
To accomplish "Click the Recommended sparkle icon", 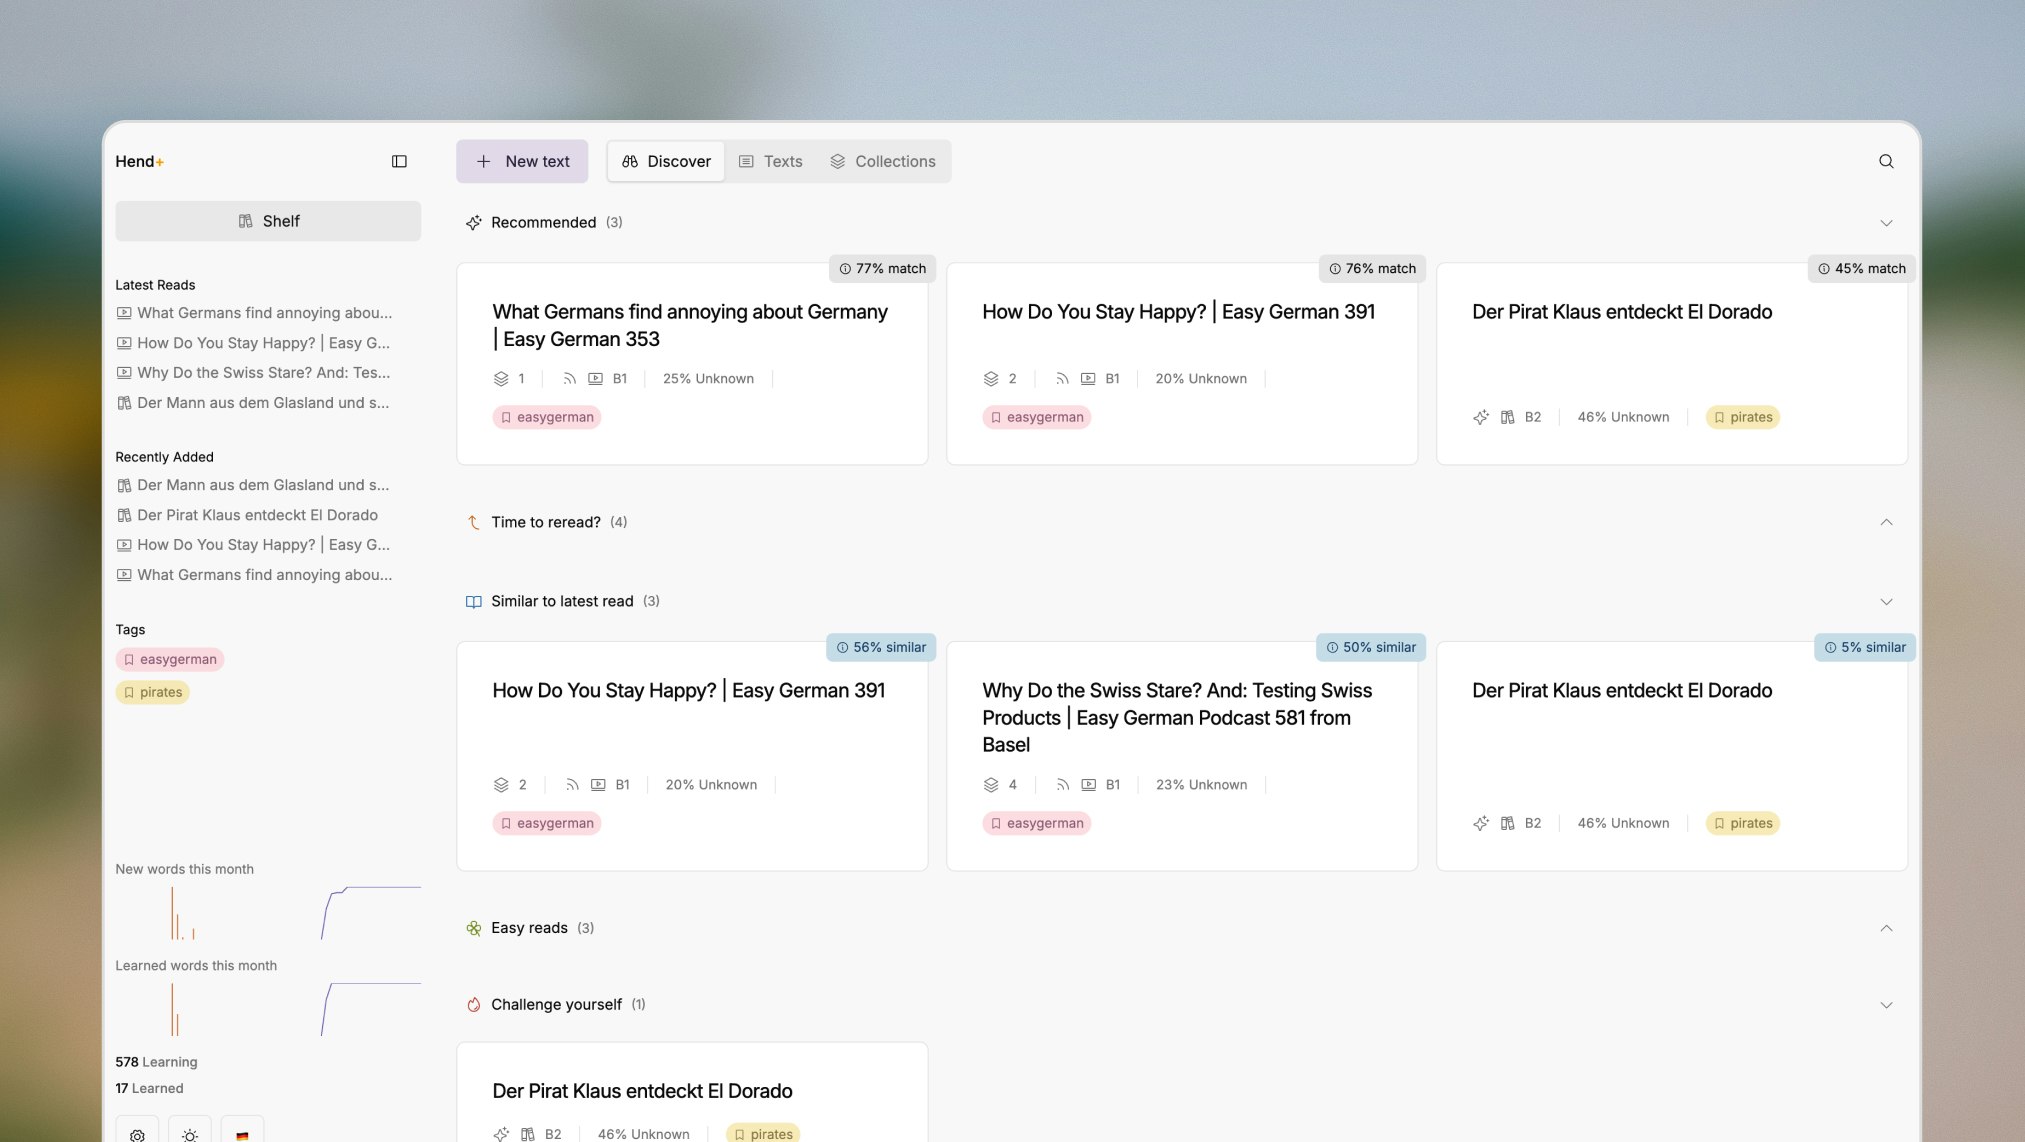I will click(474, 222).
